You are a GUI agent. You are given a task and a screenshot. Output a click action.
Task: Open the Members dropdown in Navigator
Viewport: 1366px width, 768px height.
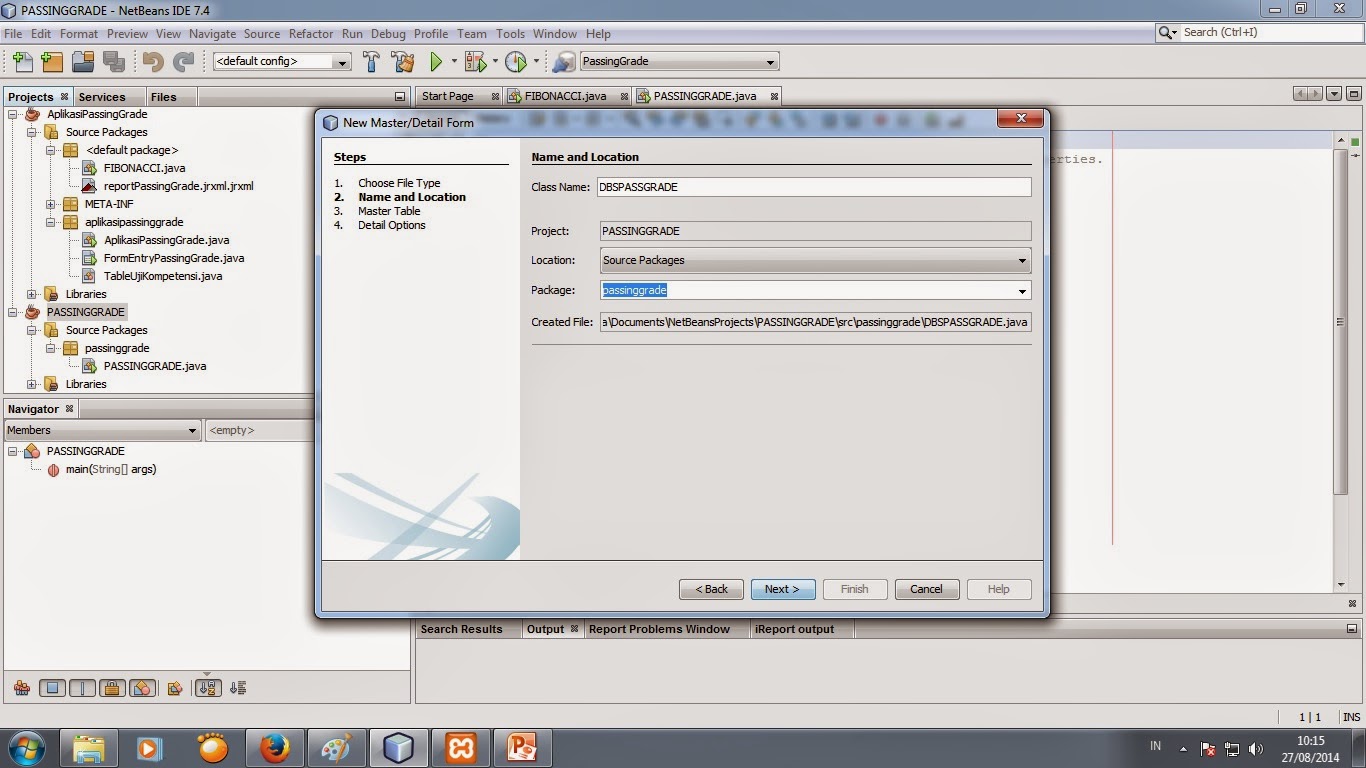point(192,431)
